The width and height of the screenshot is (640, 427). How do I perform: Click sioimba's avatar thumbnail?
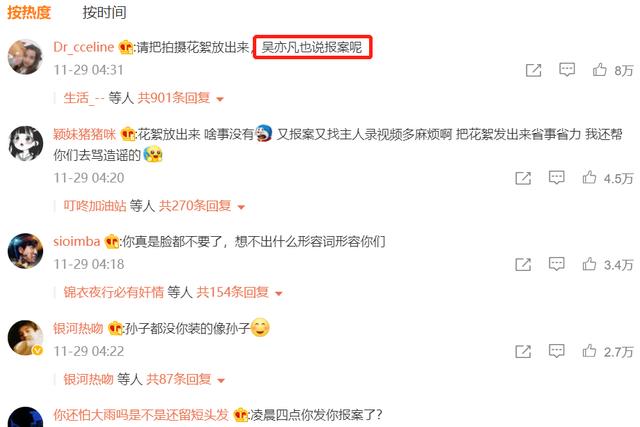25,251
